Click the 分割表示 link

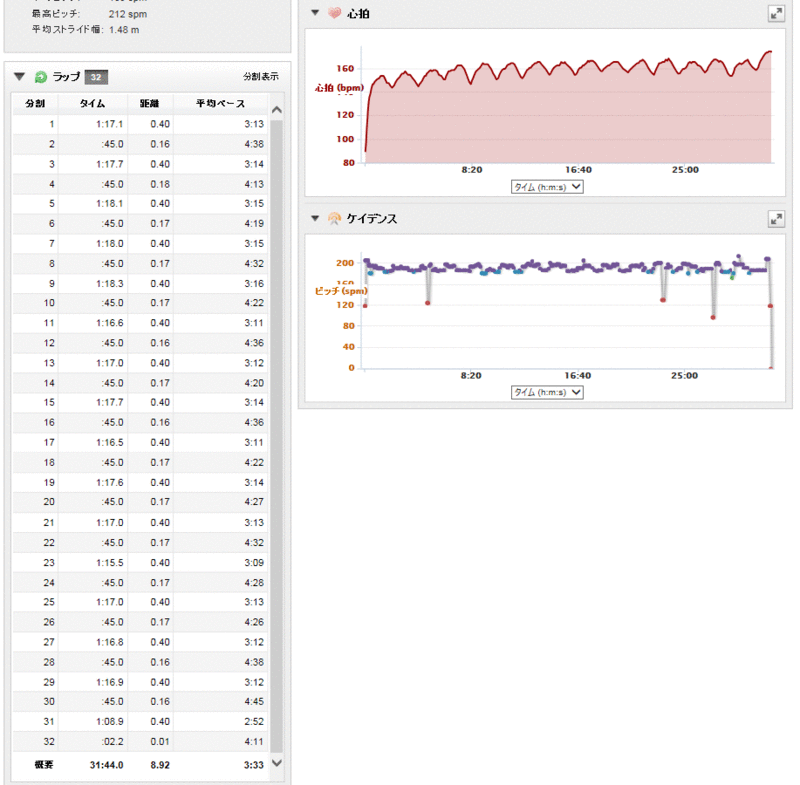coord(260,77)
